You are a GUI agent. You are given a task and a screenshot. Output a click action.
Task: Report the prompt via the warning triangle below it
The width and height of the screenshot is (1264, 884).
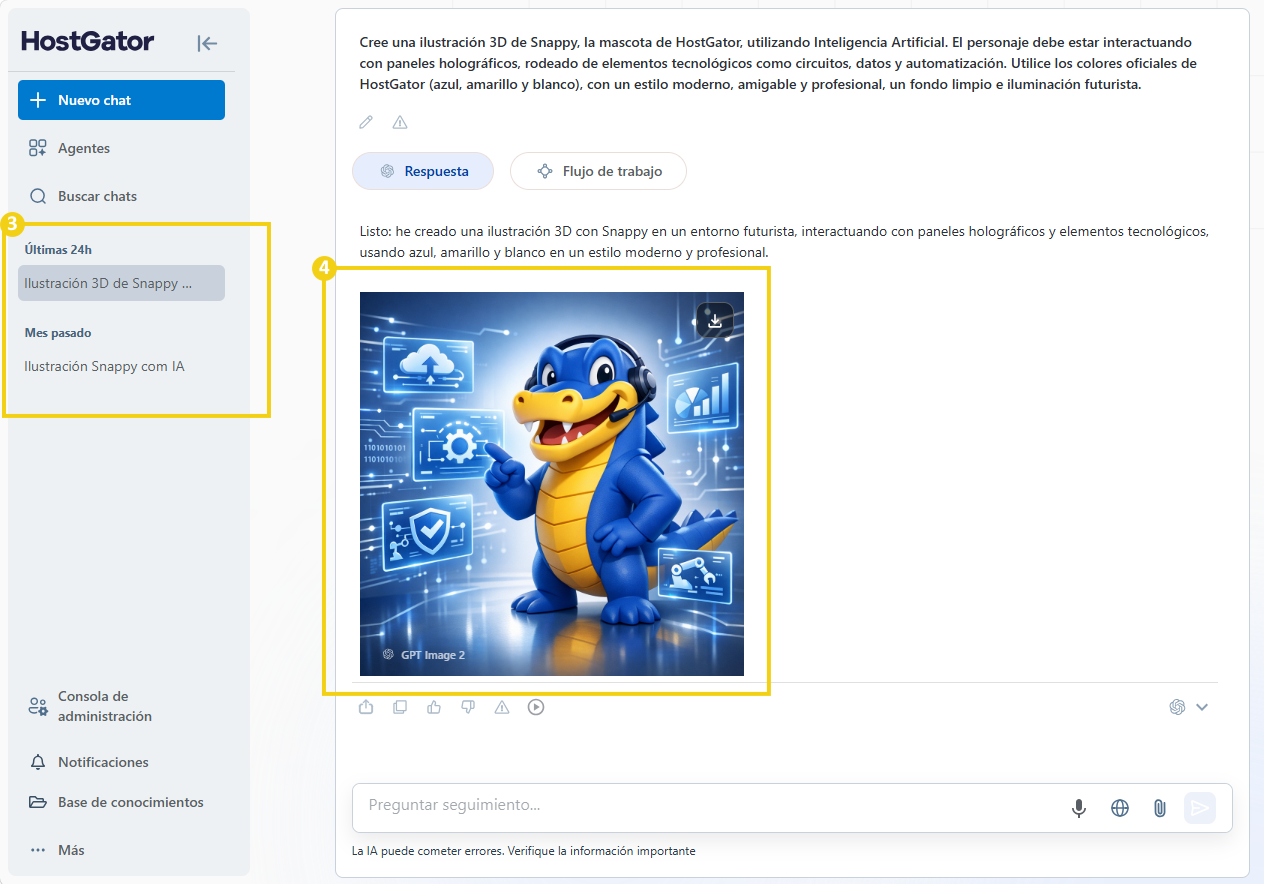coord(400,122)
